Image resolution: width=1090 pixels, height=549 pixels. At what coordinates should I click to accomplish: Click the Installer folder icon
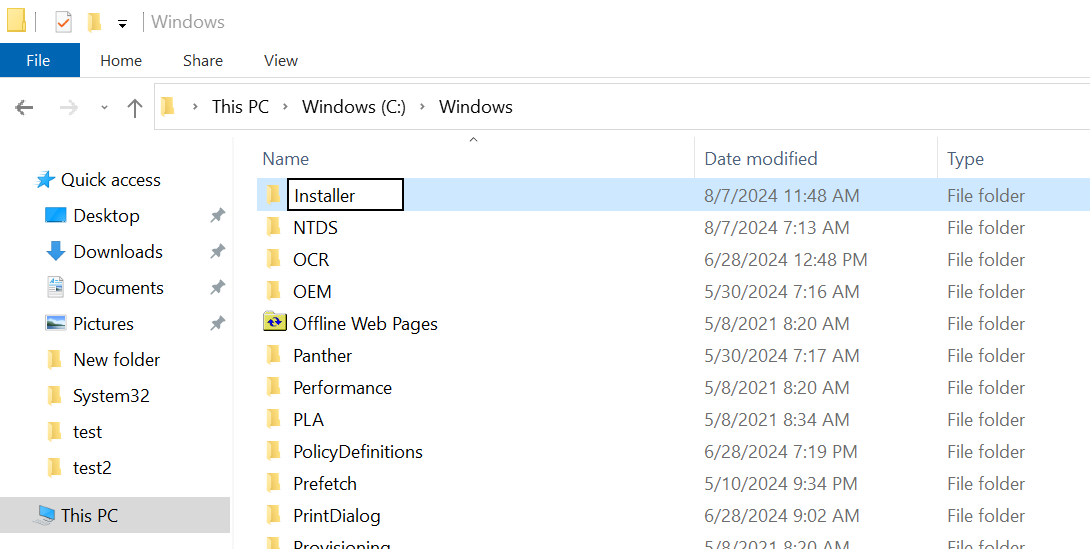[x=274, y=194]
